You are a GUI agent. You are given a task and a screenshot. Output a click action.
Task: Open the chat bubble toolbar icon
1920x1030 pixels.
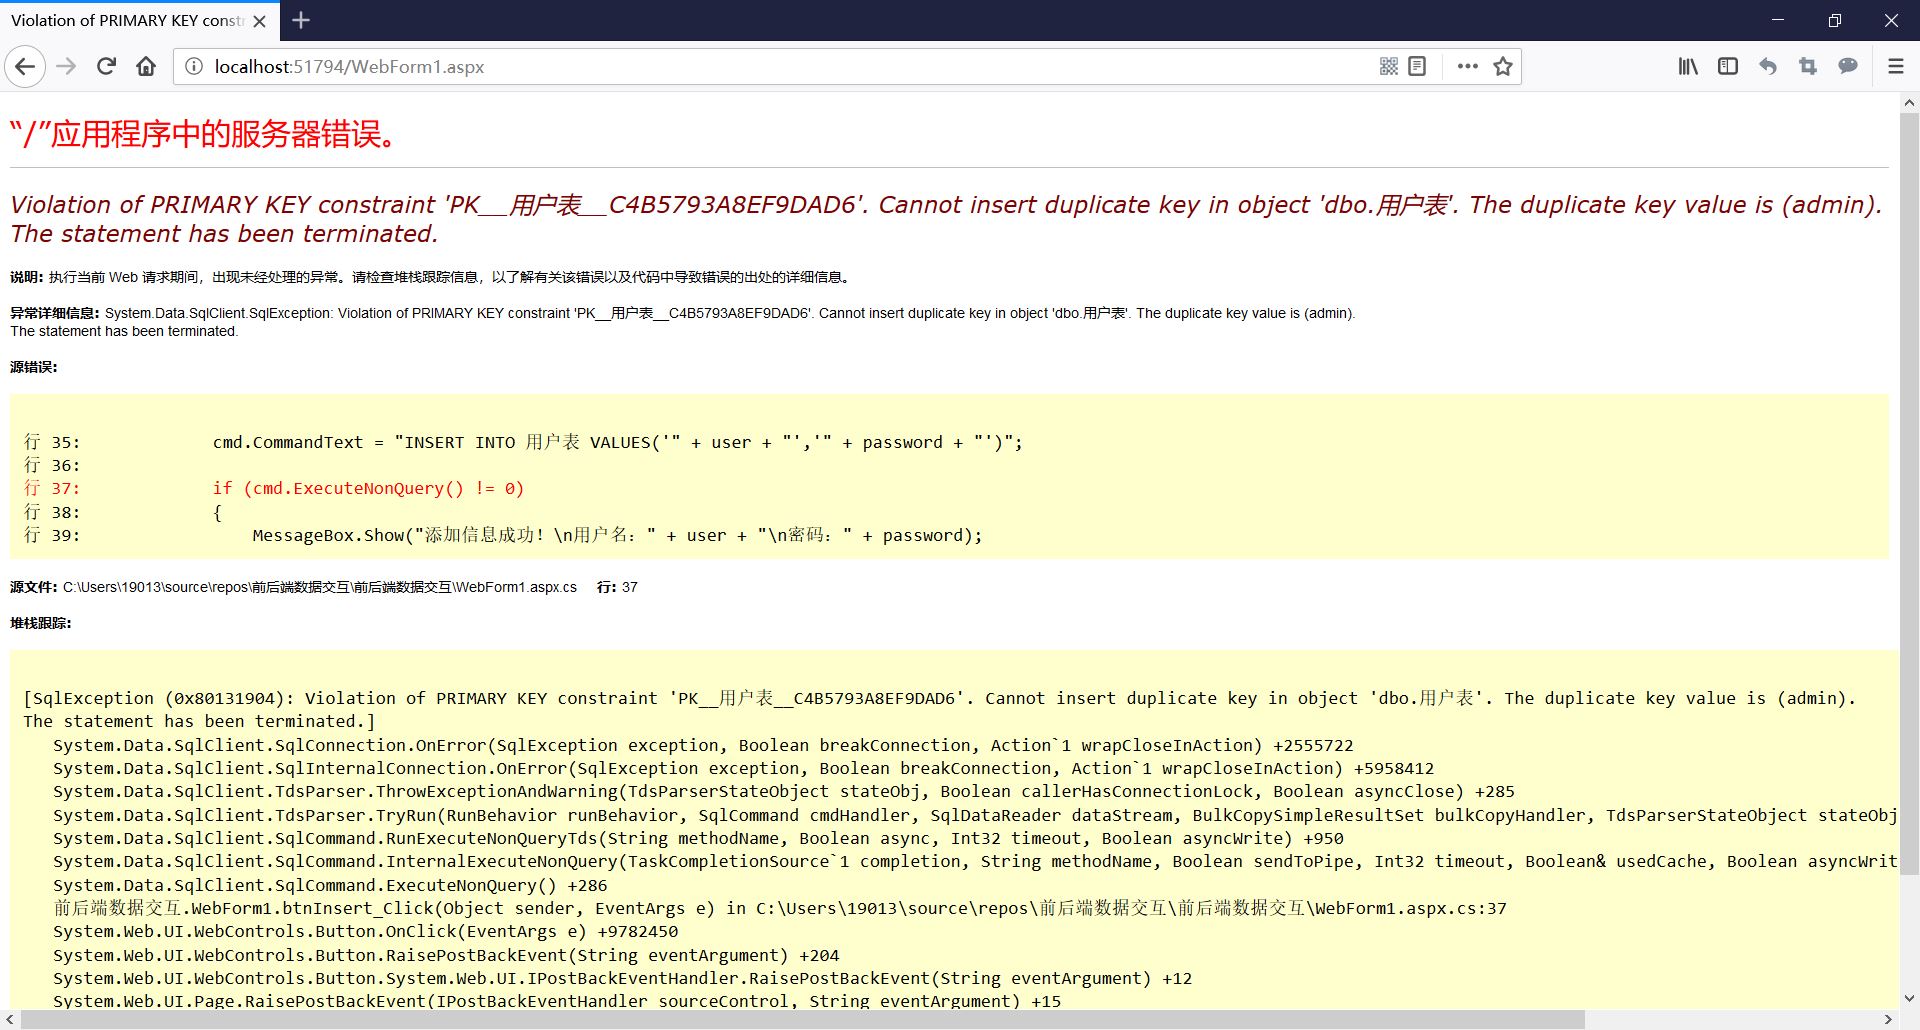pyautogui.click(x=1848, y=67)
